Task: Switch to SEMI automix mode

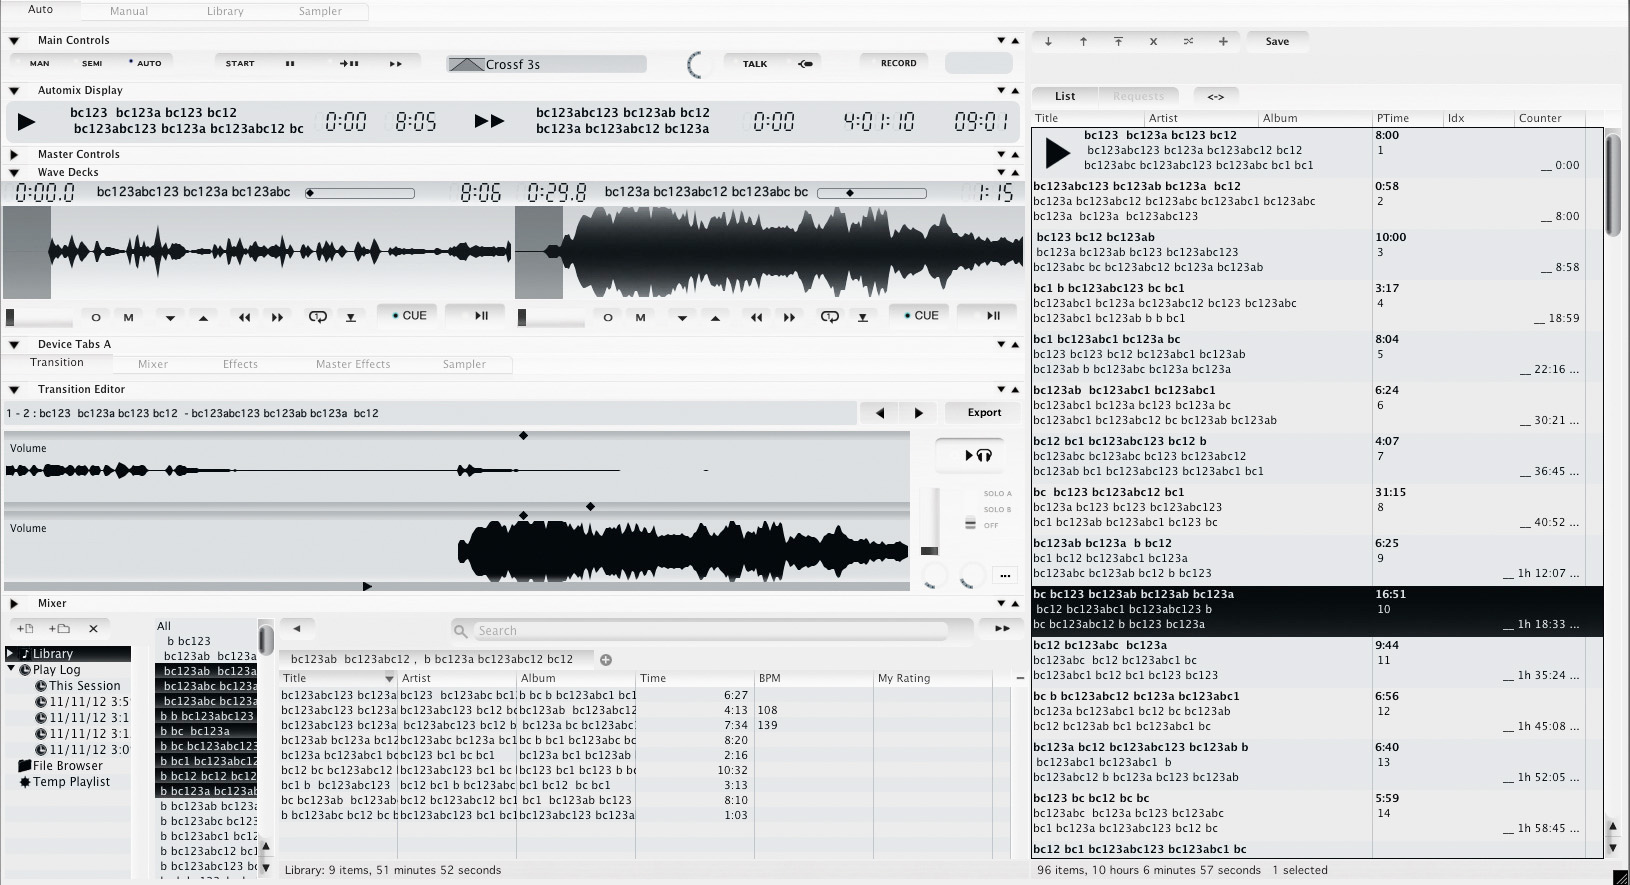Action: (92, 63)
